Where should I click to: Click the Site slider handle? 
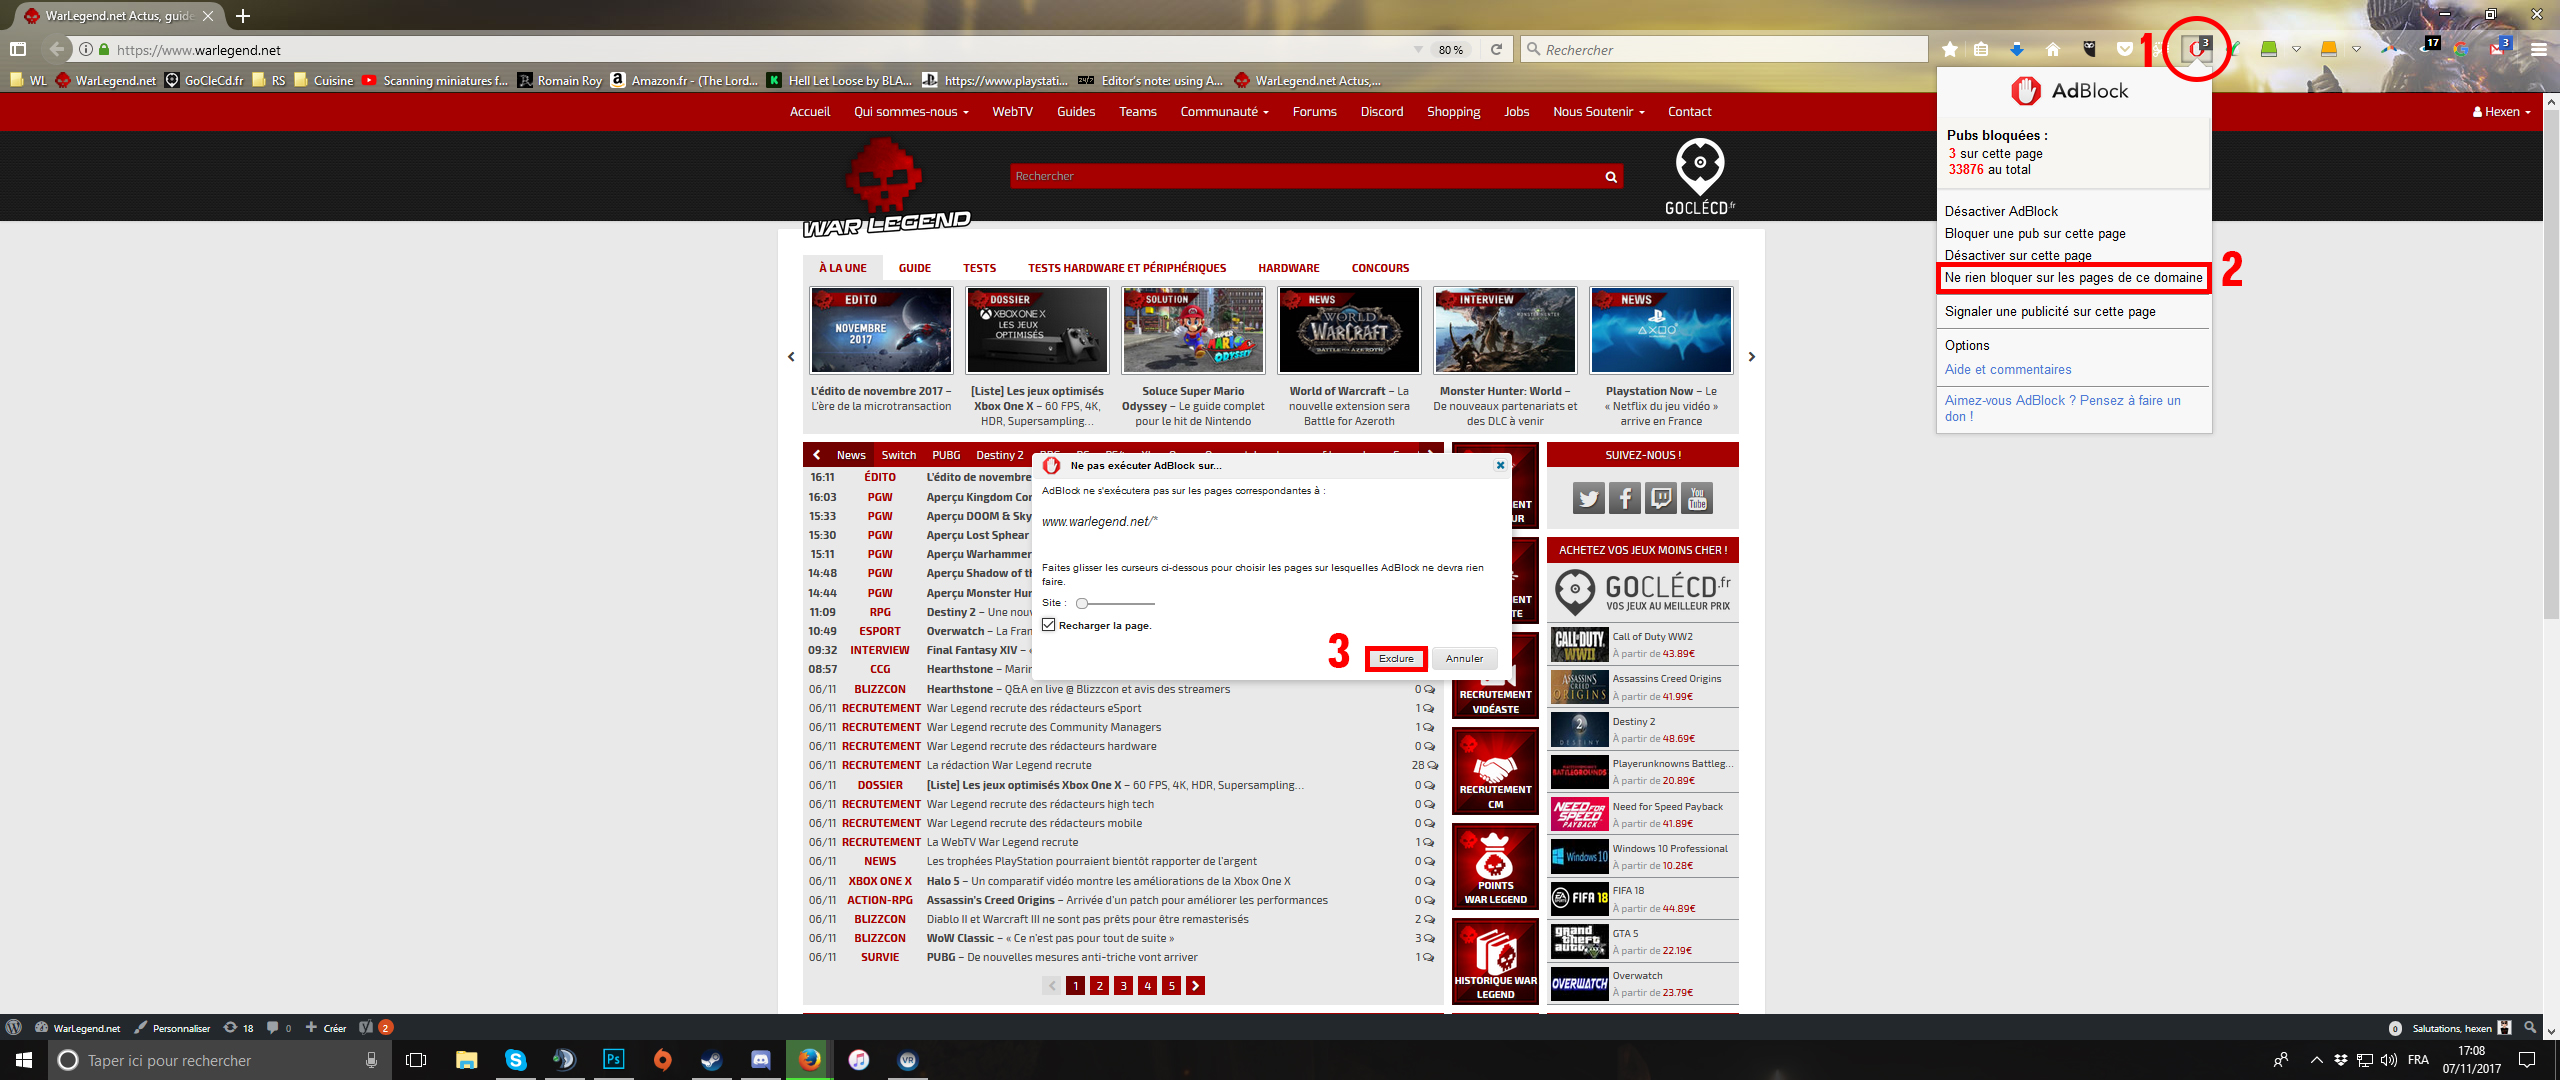[1082, 604]
